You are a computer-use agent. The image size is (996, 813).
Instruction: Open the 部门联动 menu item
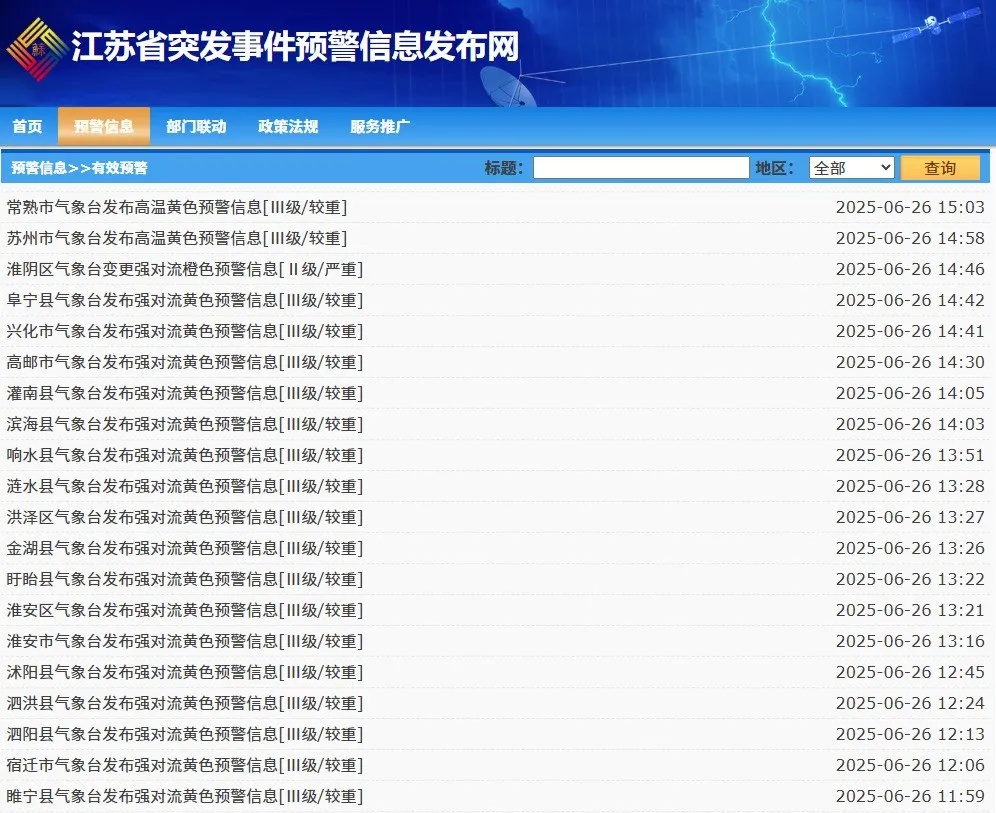(196, 126)
